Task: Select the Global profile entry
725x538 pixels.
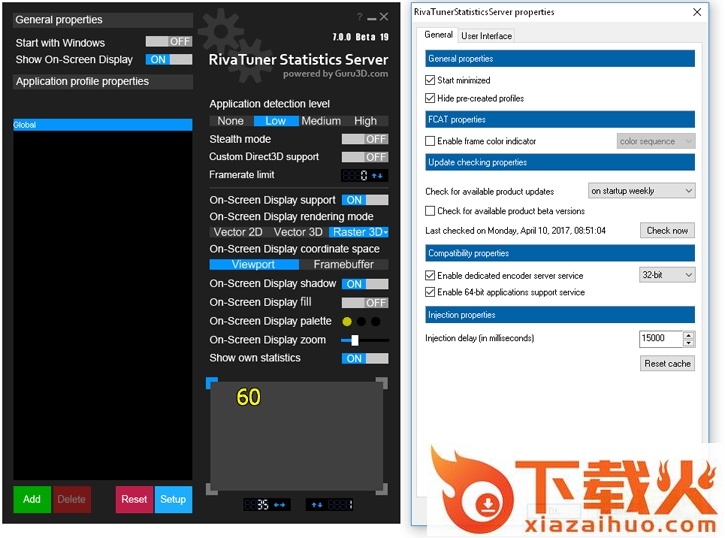Action: coord(103,125)
